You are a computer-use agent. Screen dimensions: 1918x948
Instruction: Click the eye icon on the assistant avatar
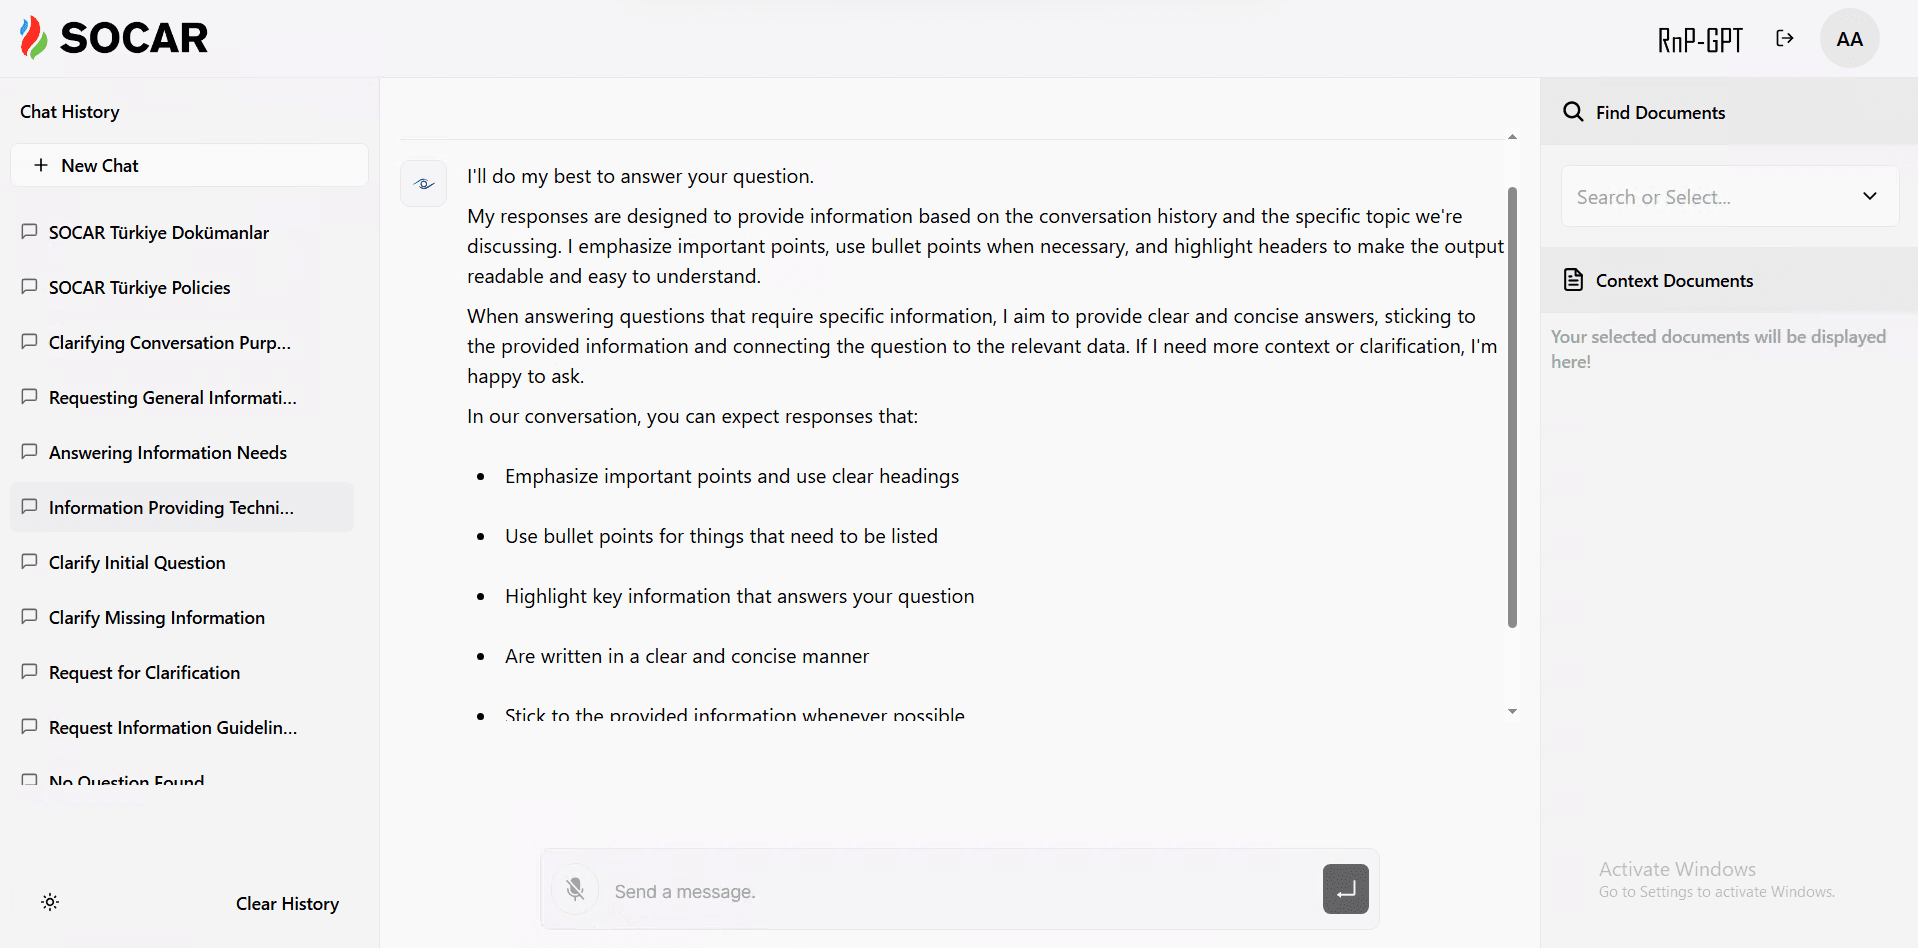(x=423, y=183)
